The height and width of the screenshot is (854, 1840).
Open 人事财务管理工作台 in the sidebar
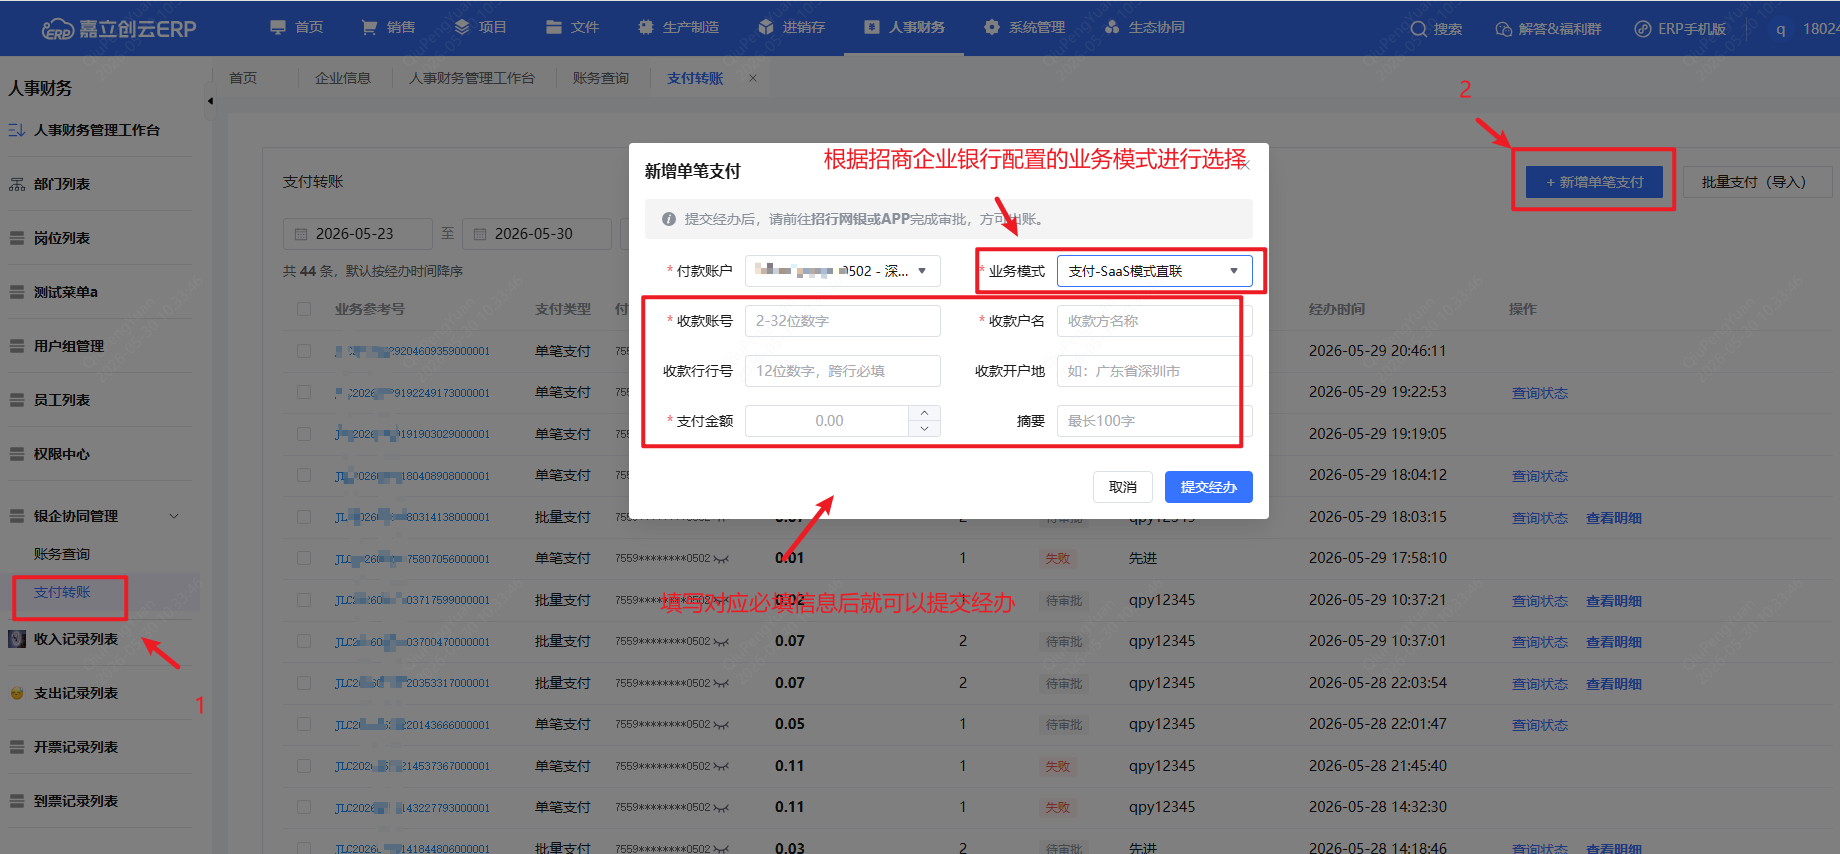click(96, 130)
